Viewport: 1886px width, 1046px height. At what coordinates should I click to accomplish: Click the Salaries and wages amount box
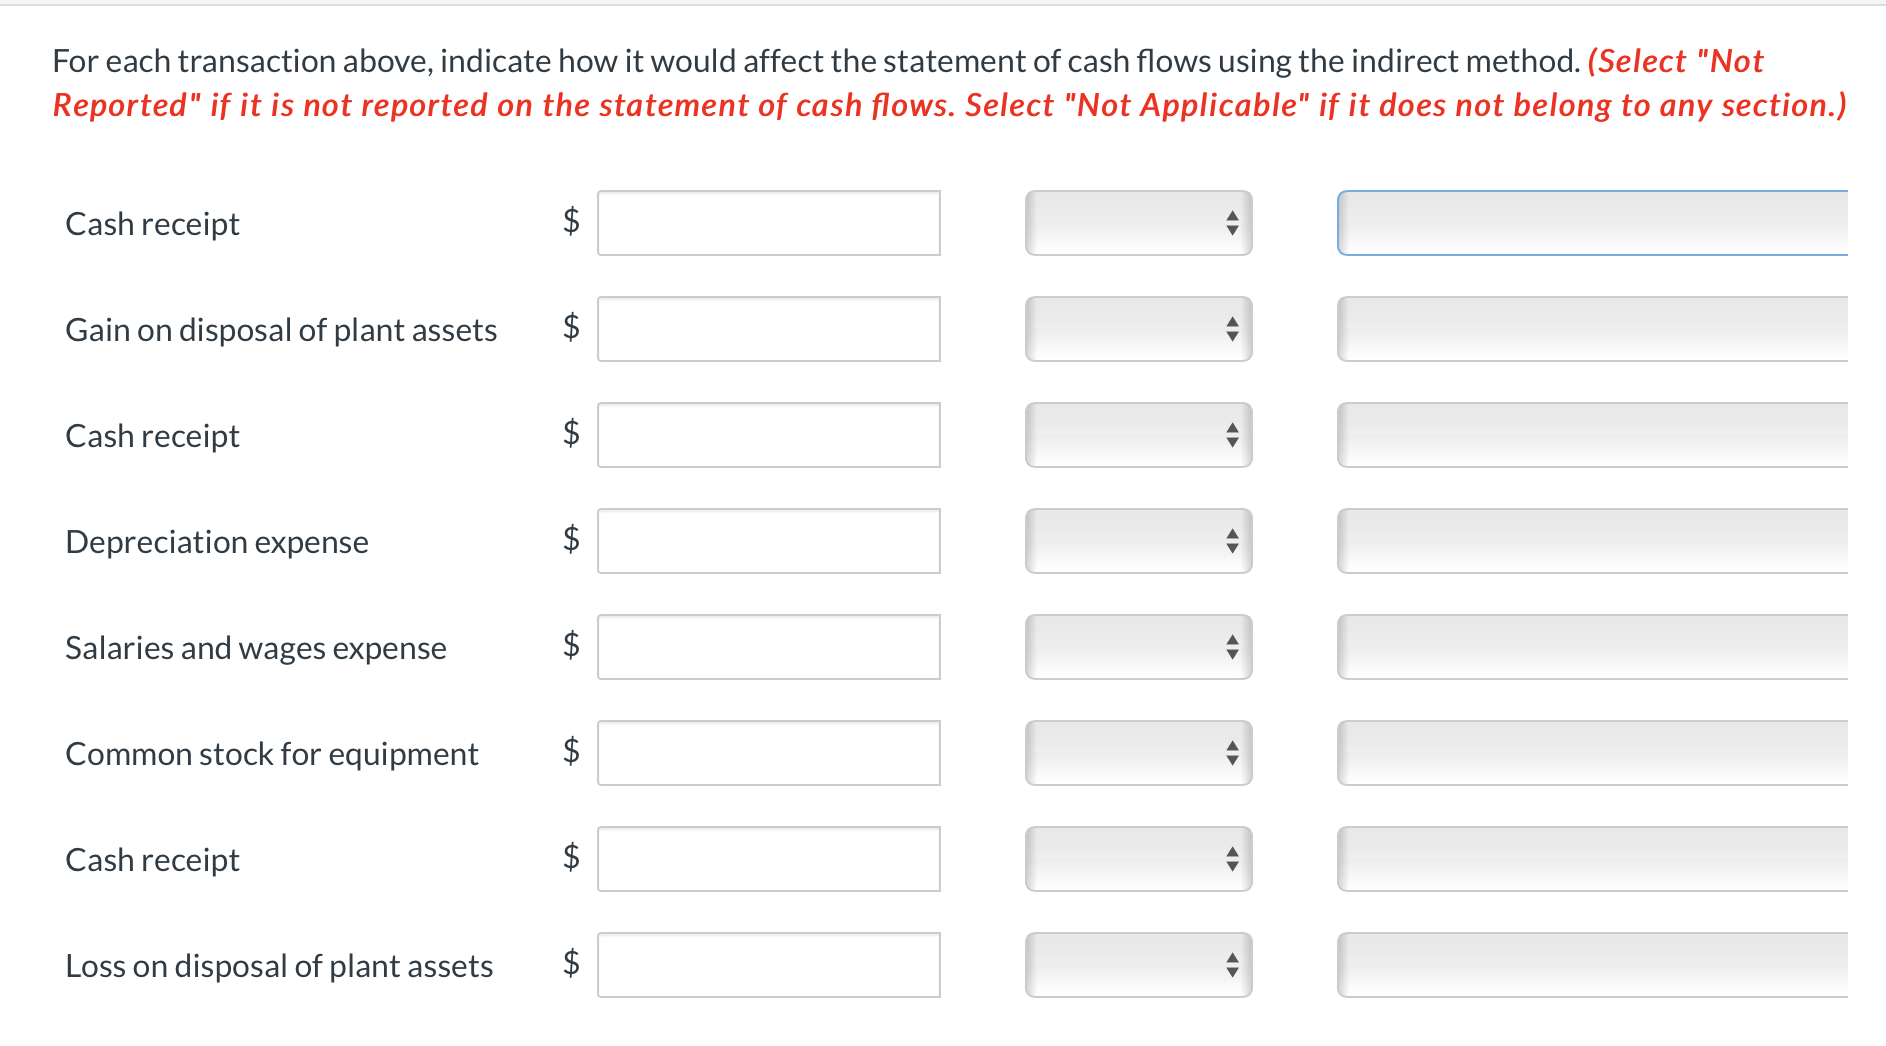point(768,647)
